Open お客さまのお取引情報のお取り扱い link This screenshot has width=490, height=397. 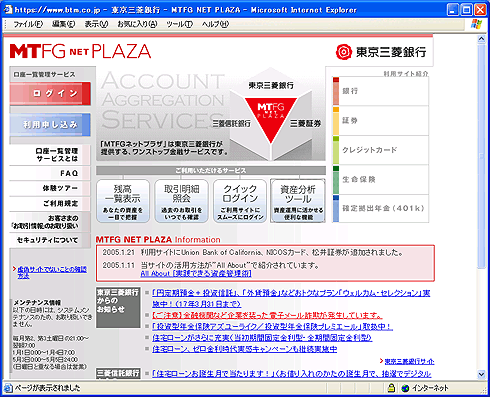[50, 222]
